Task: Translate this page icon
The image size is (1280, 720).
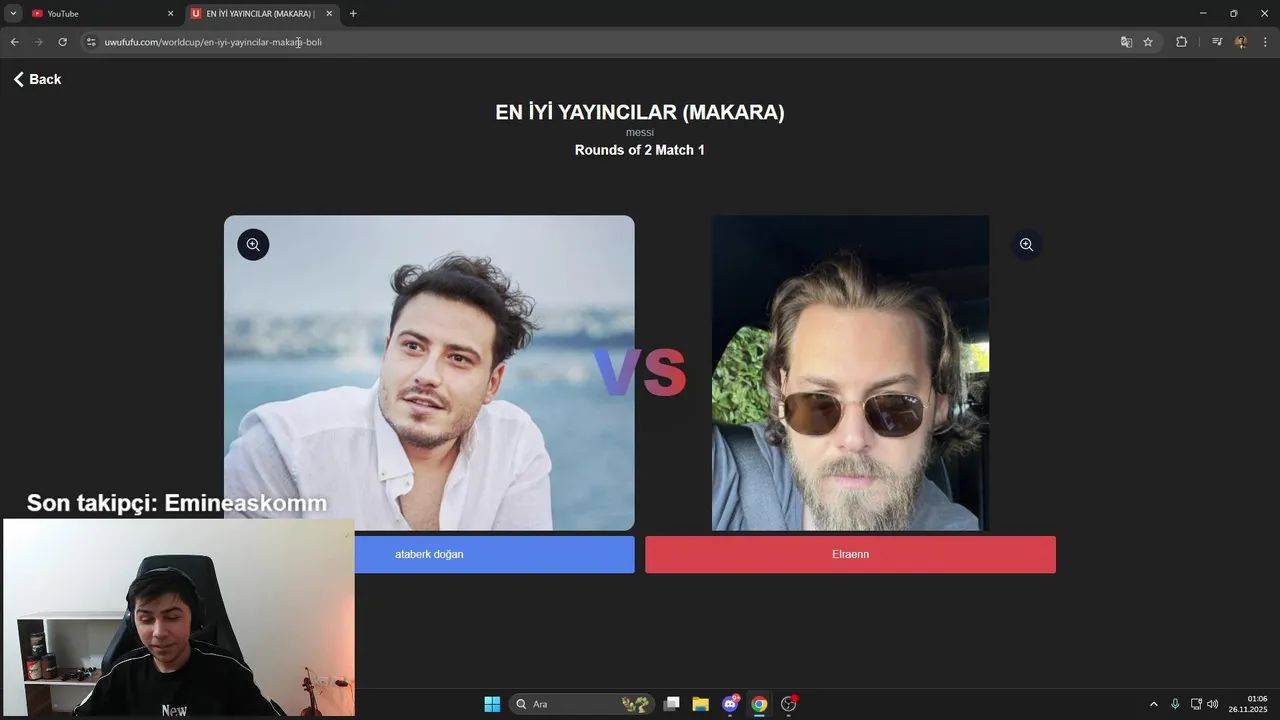Action: pos(1126,42)
